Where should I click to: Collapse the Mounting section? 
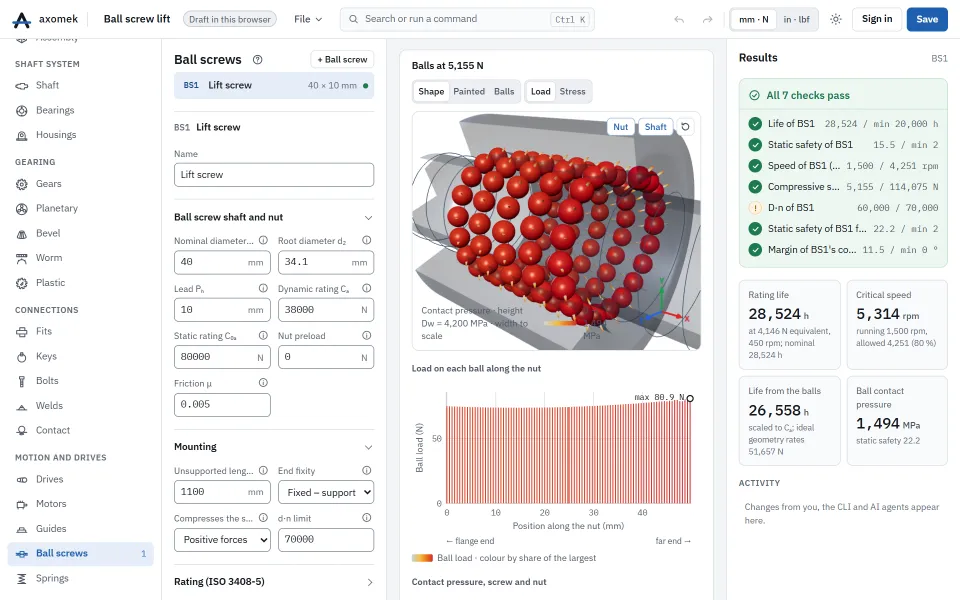click(369, 447)
